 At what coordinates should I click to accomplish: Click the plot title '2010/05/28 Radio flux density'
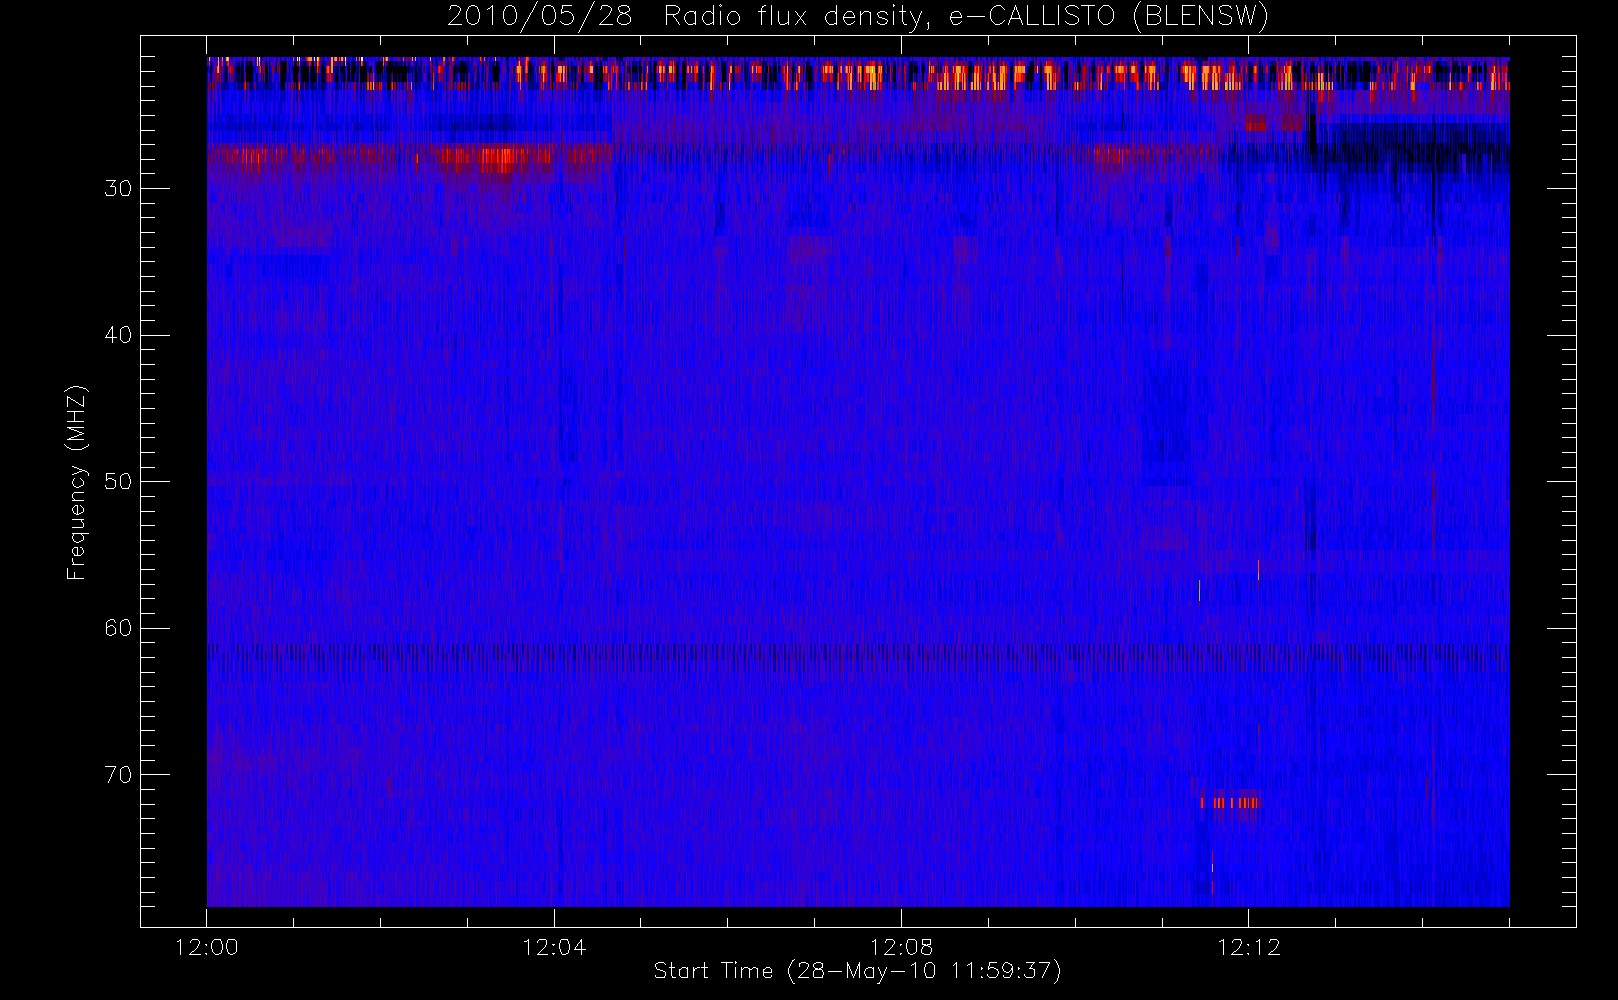(x=857, y=17)
